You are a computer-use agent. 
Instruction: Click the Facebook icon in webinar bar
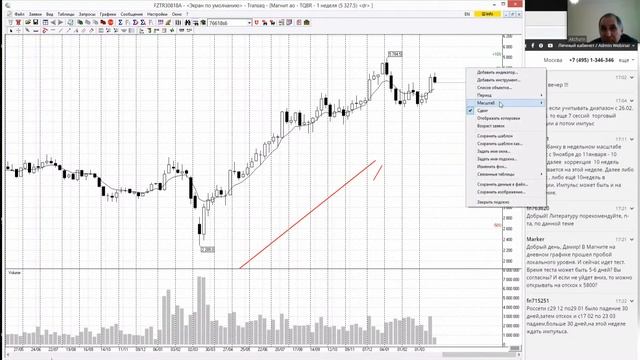tap(533, 46)
